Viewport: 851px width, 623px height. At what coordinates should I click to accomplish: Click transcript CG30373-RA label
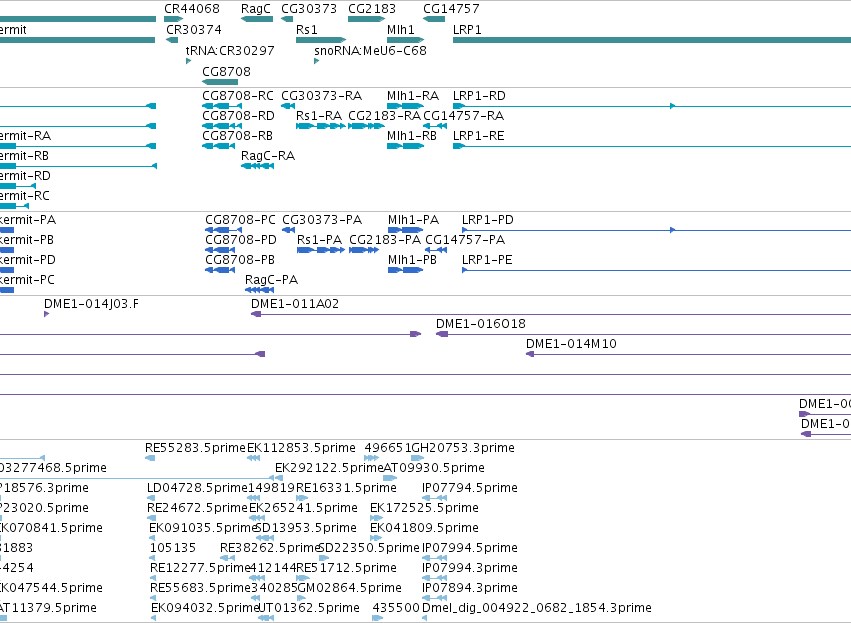click(x=321, y=96)
